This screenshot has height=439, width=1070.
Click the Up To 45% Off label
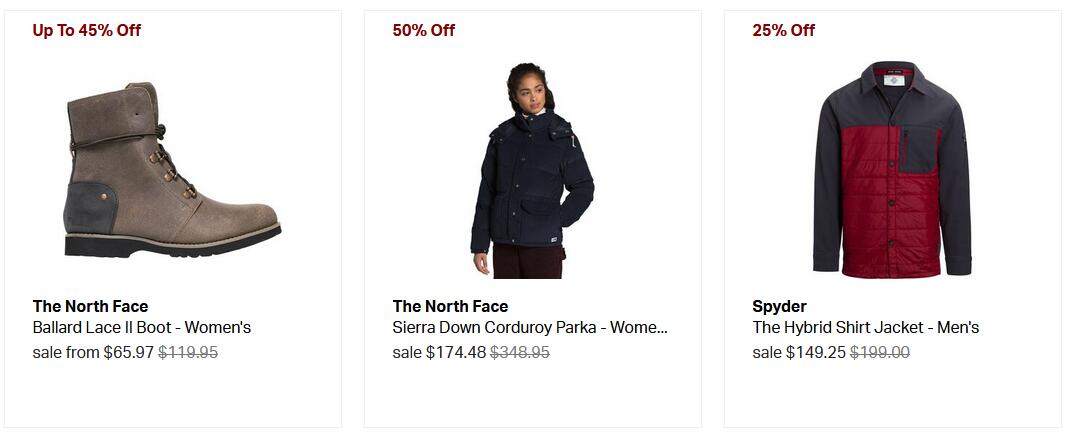pos(87,30)
